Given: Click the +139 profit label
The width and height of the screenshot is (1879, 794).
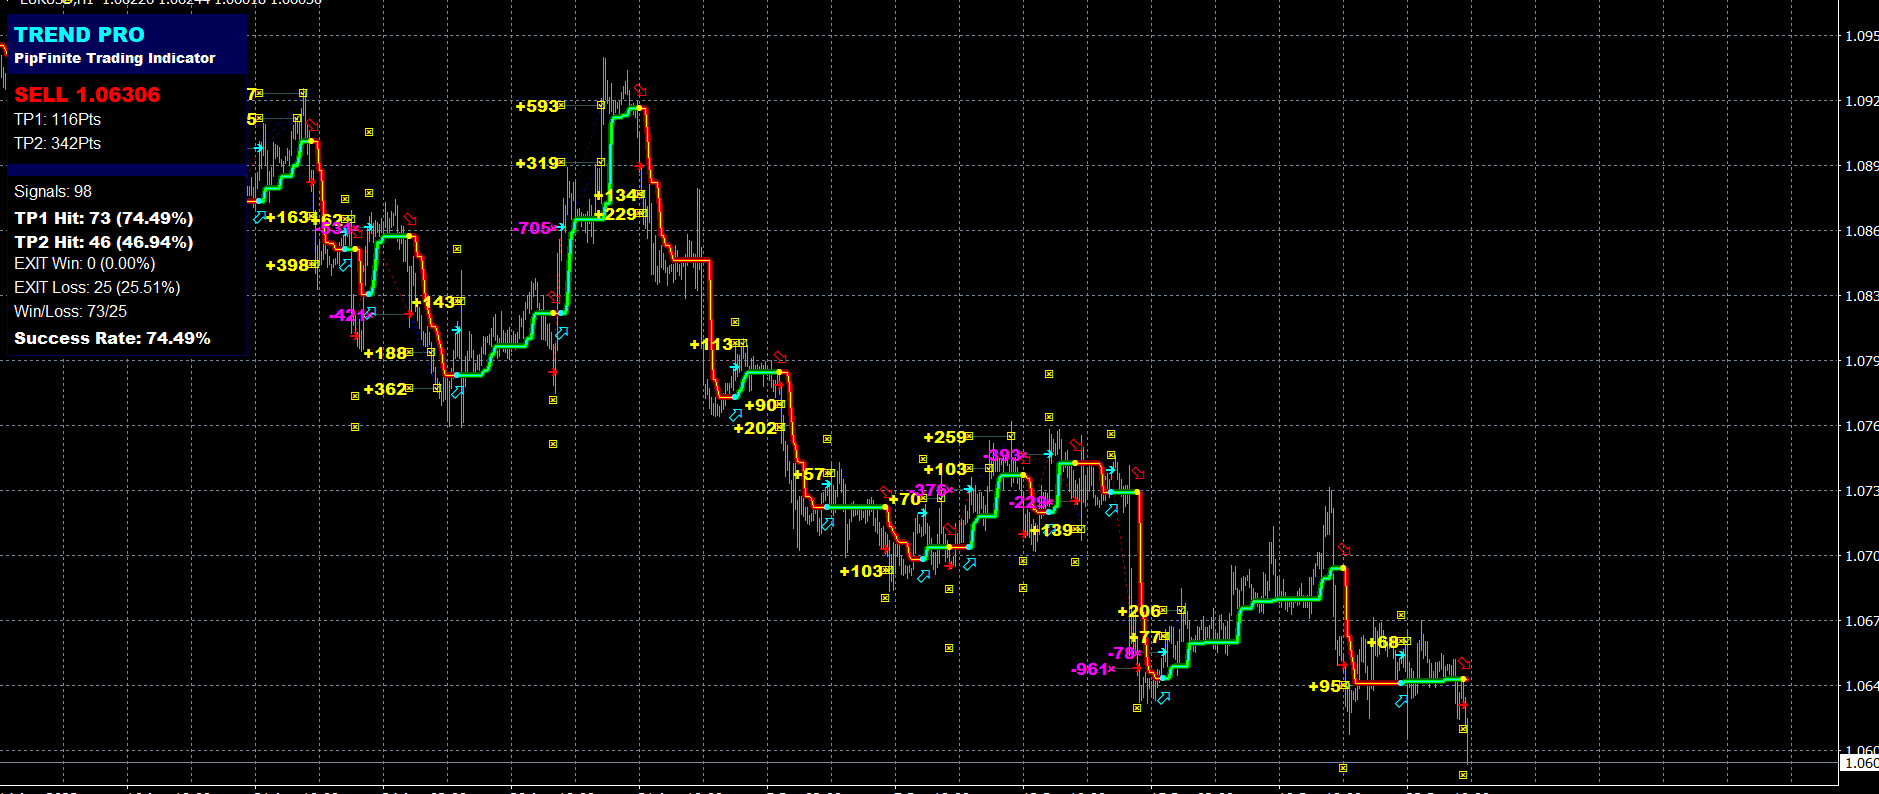Looking at the screenshot, I should [1051, 530].
